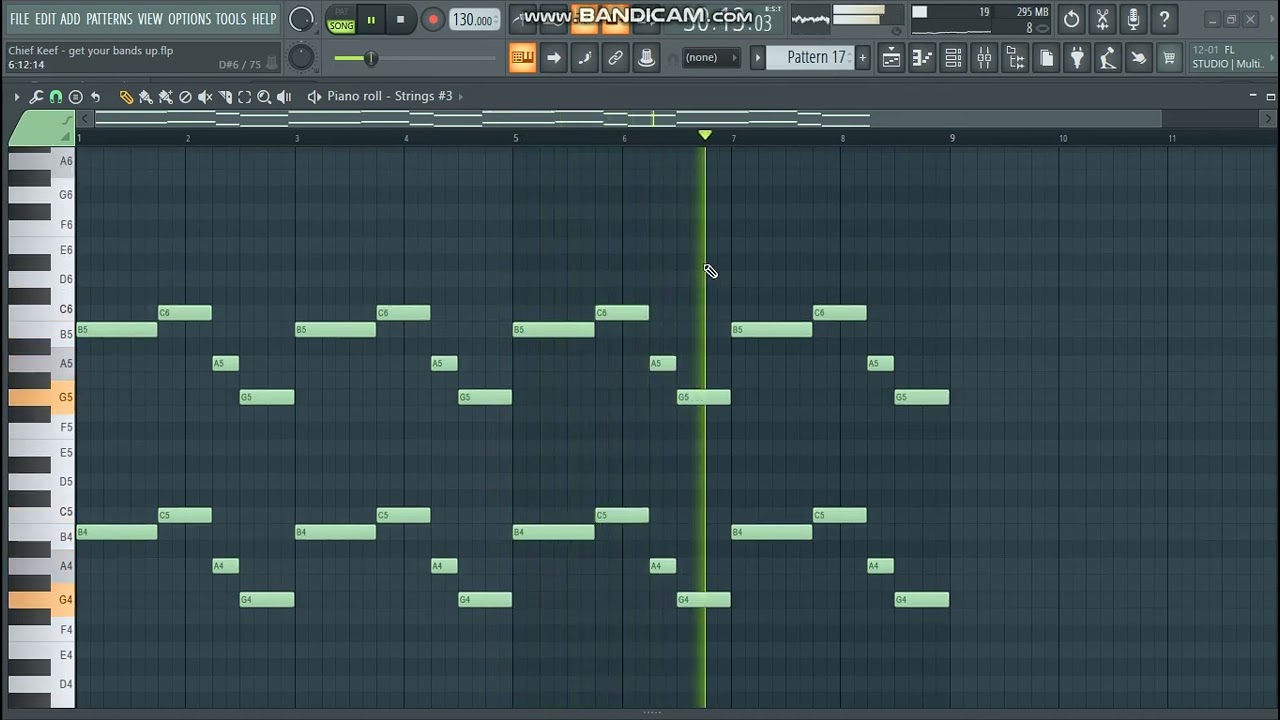
Task: Click the main pitch knob
Action: tap(301, 58)
